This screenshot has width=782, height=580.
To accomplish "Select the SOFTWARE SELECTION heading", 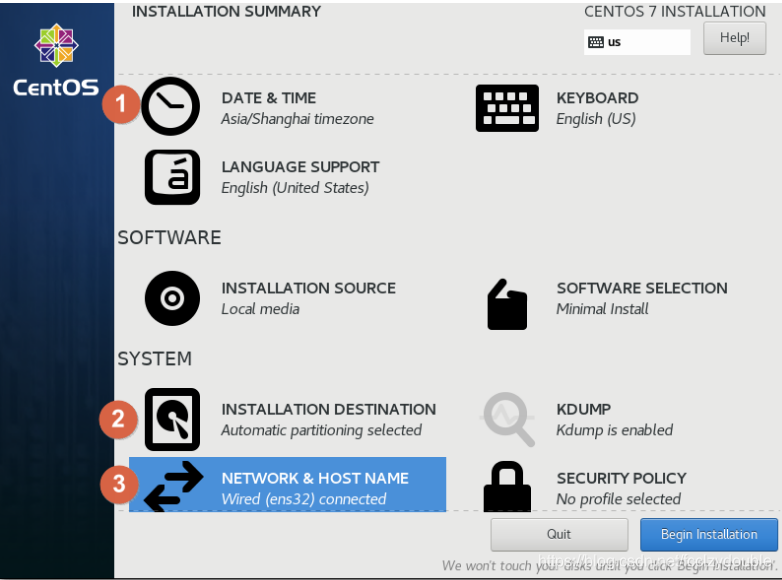I will click(x=642, y=288).
